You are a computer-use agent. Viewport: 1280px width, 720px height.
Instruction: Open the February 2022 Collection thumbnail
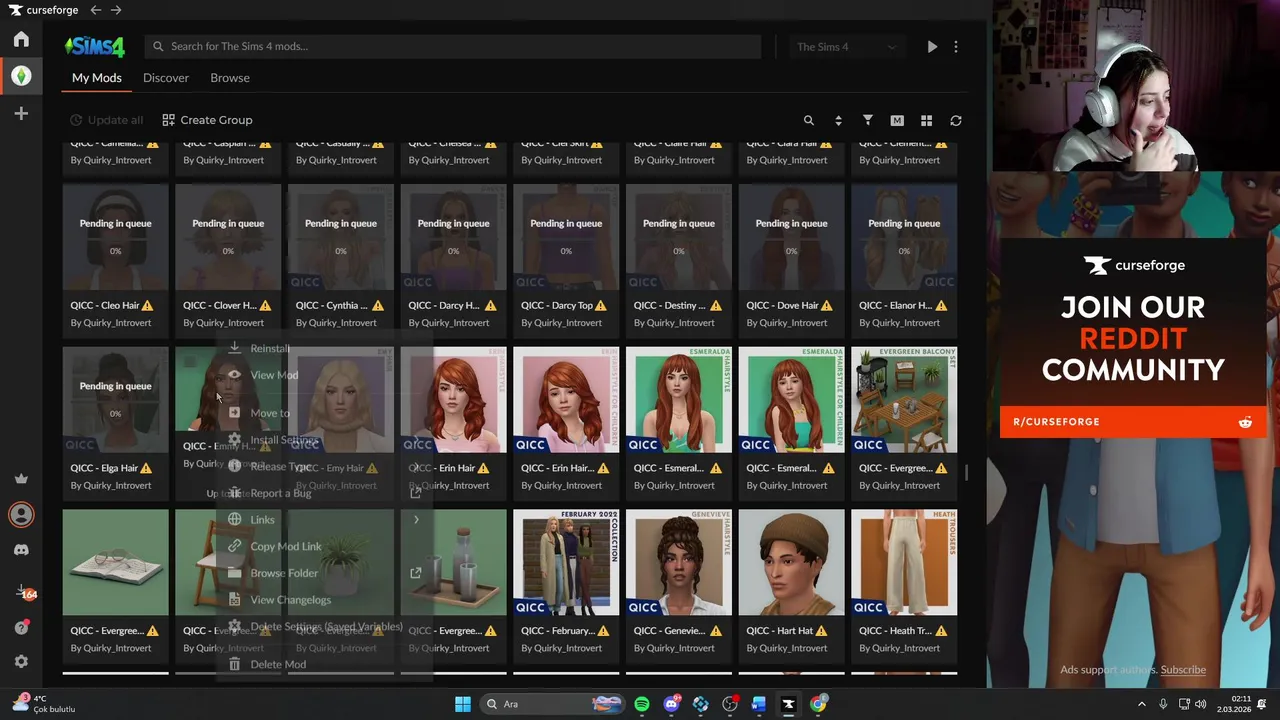566,563
